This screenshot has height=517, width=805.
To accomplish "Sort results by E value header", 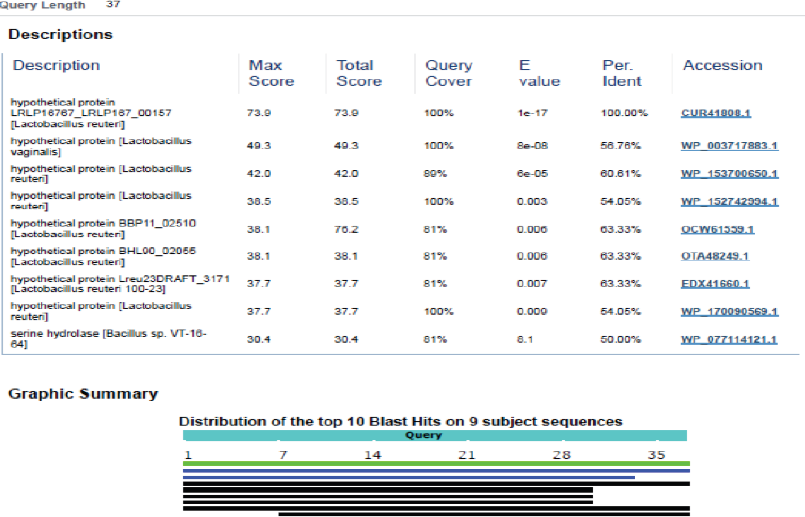I will pyautogui.click(x=539, y=73).
